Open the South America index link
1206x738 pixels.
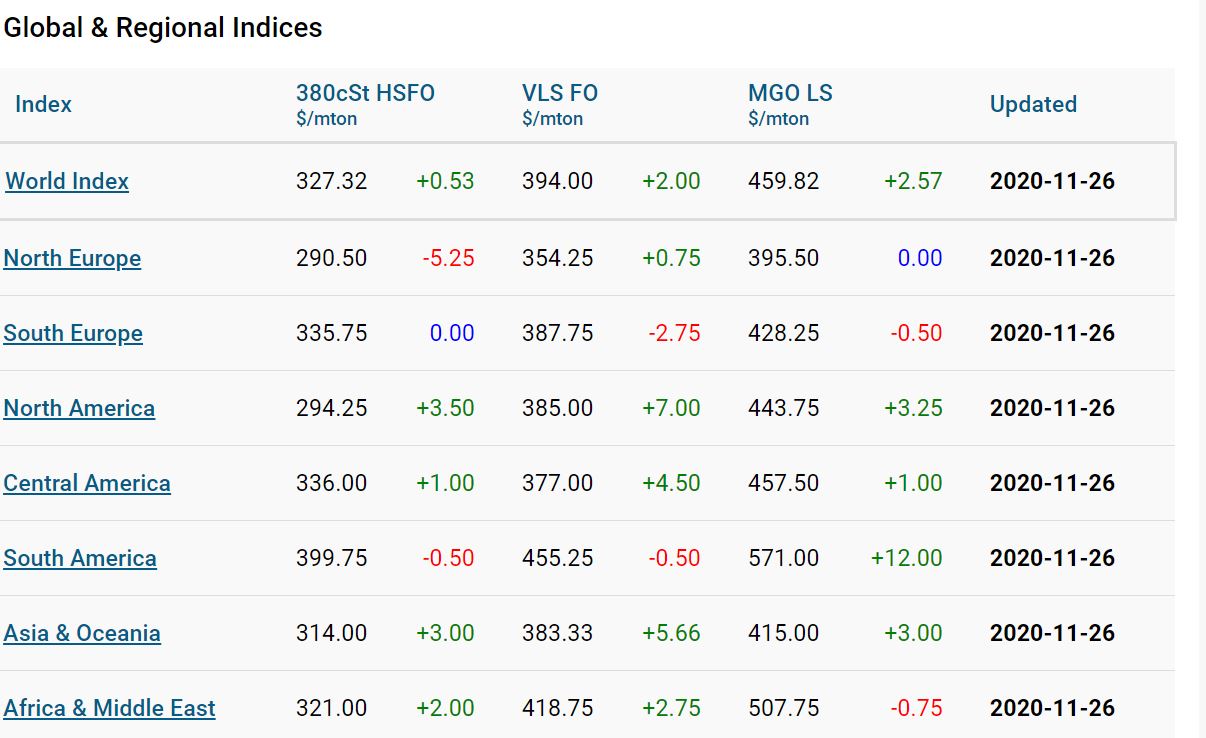80,558
